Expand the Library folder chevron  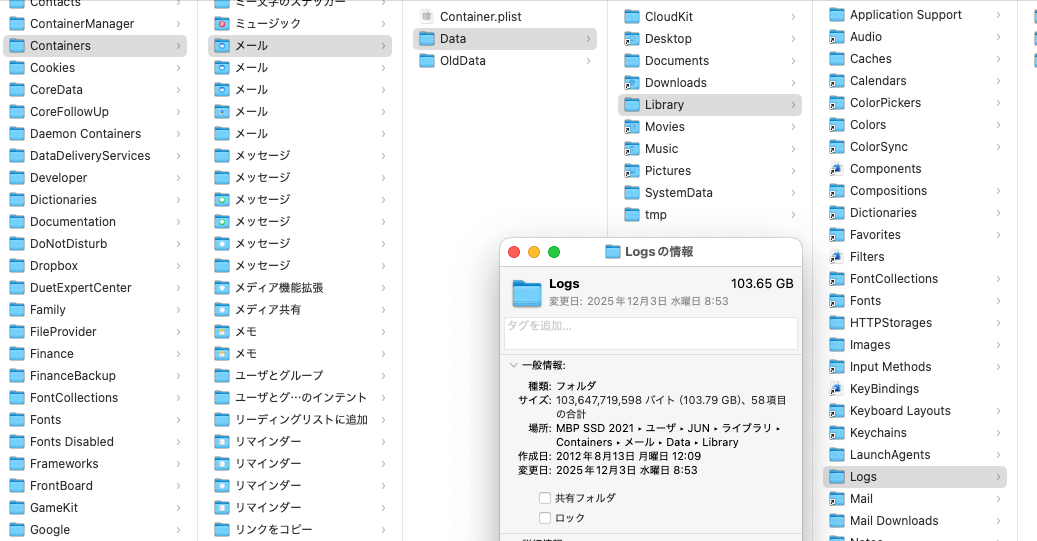click(793, 105)
